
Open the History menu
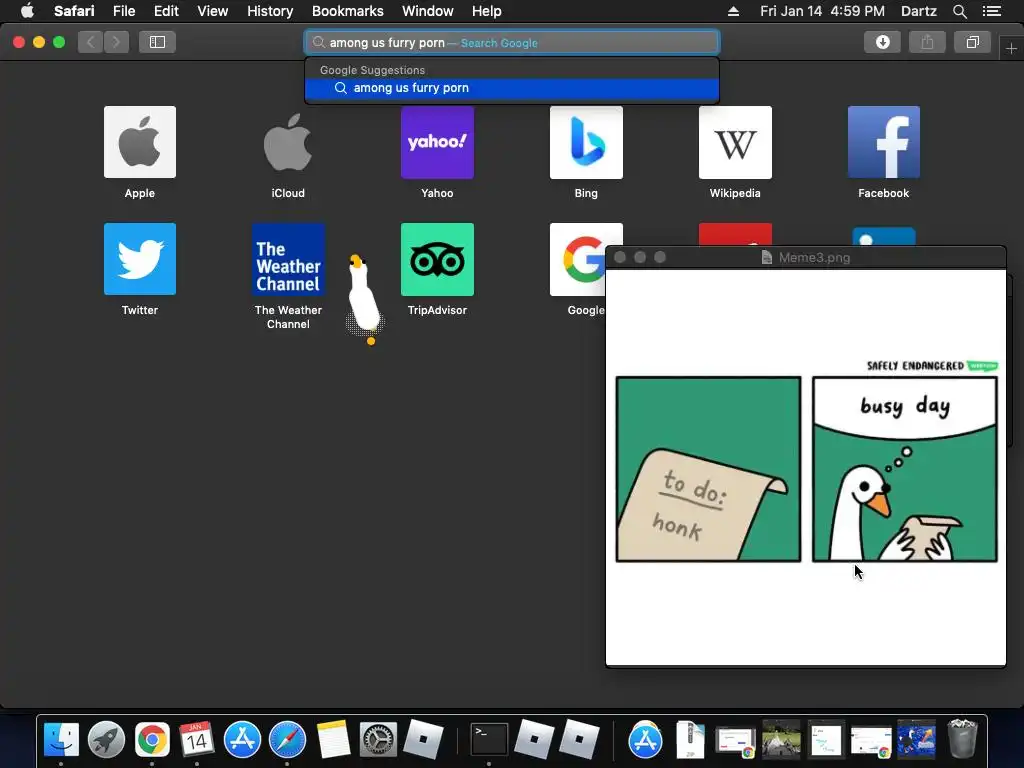click(x=270, y=11)
